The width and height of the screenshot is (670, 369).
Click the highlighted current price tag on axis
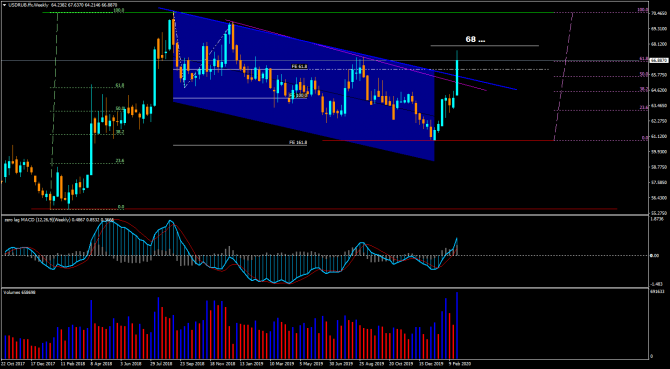658,61
